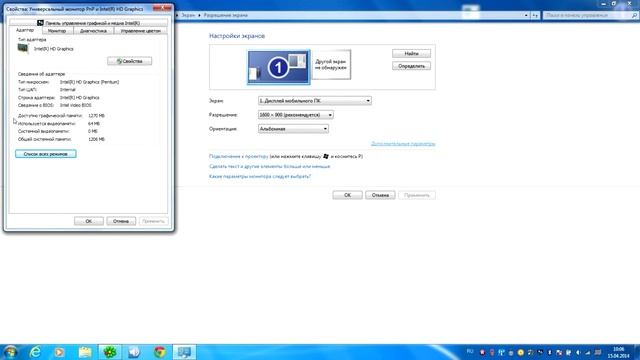
Task: Click the Разрешение экрана breadcrumb
Action: pos(225,15)
